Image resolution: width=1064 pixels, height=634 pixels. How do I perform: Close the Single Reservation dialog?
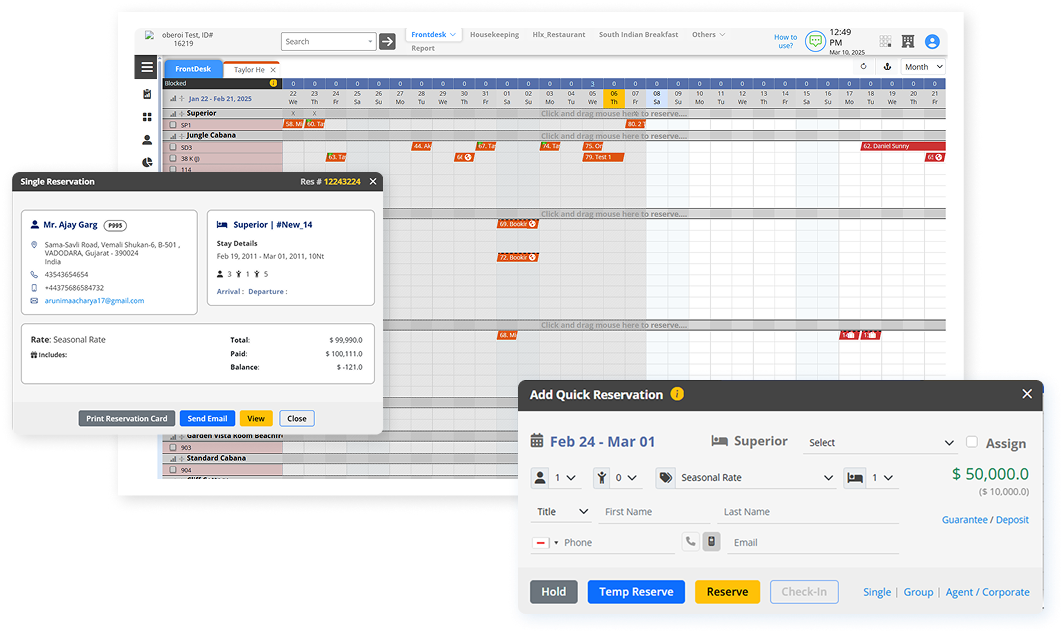click(373, 181)
